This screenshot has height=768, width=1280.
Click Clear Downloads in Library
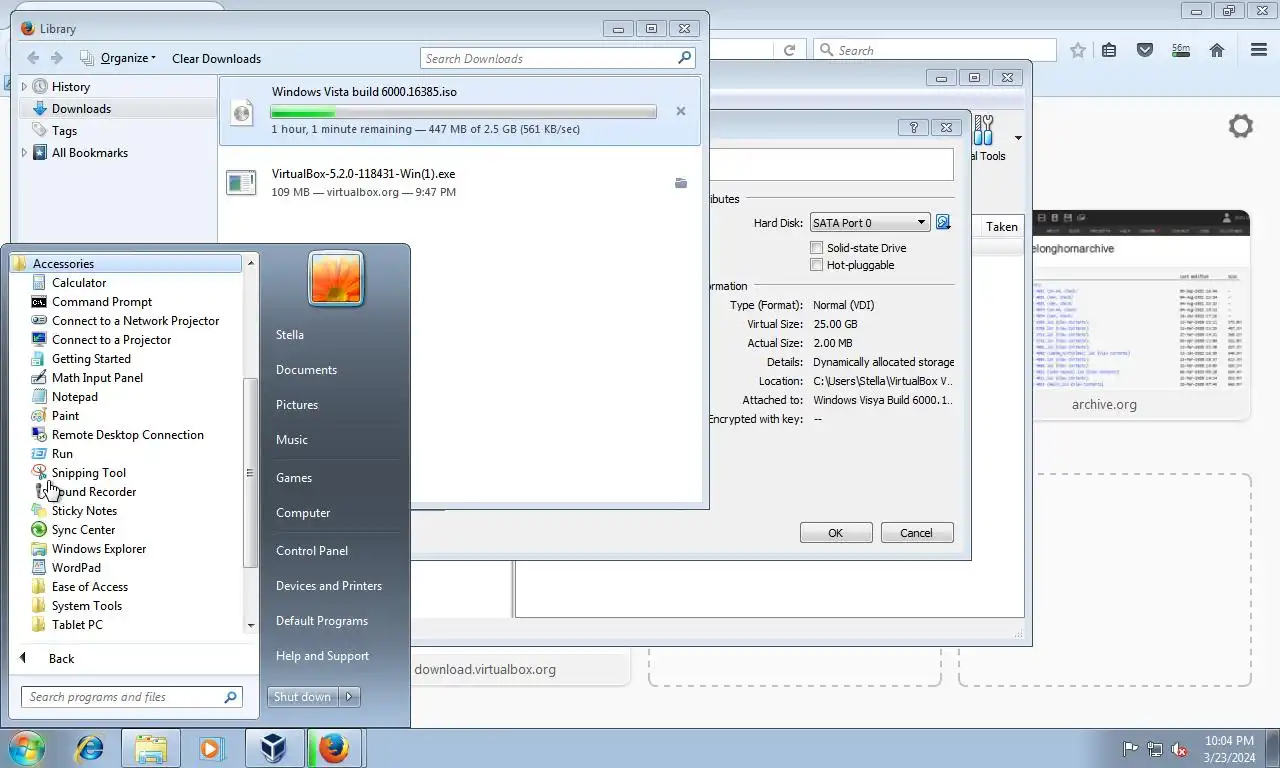pyautogui.click(x=216, y=58)
